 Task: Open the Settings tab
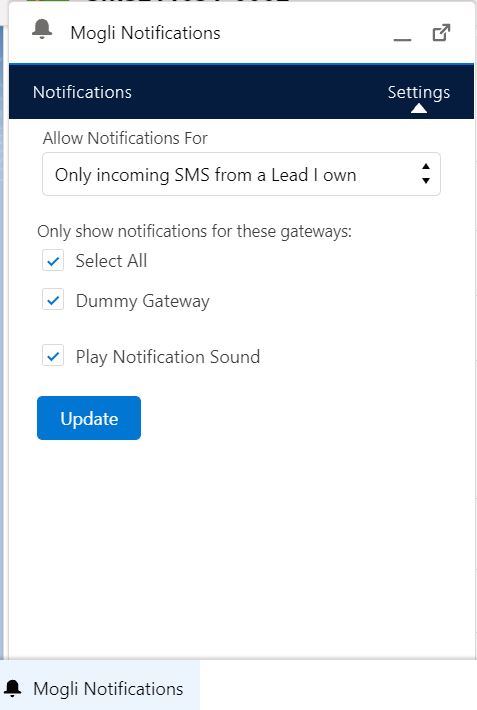[419, 92]
